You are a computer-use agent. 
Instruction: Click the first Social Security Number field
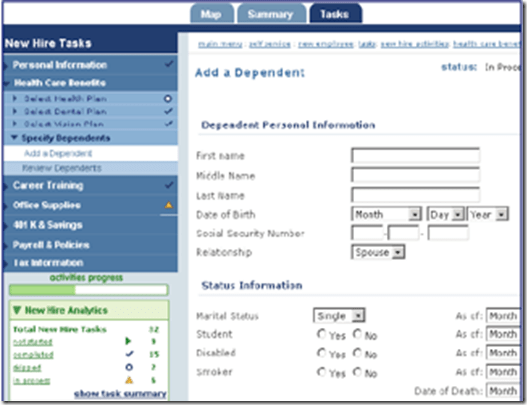[x=367, y=233]
